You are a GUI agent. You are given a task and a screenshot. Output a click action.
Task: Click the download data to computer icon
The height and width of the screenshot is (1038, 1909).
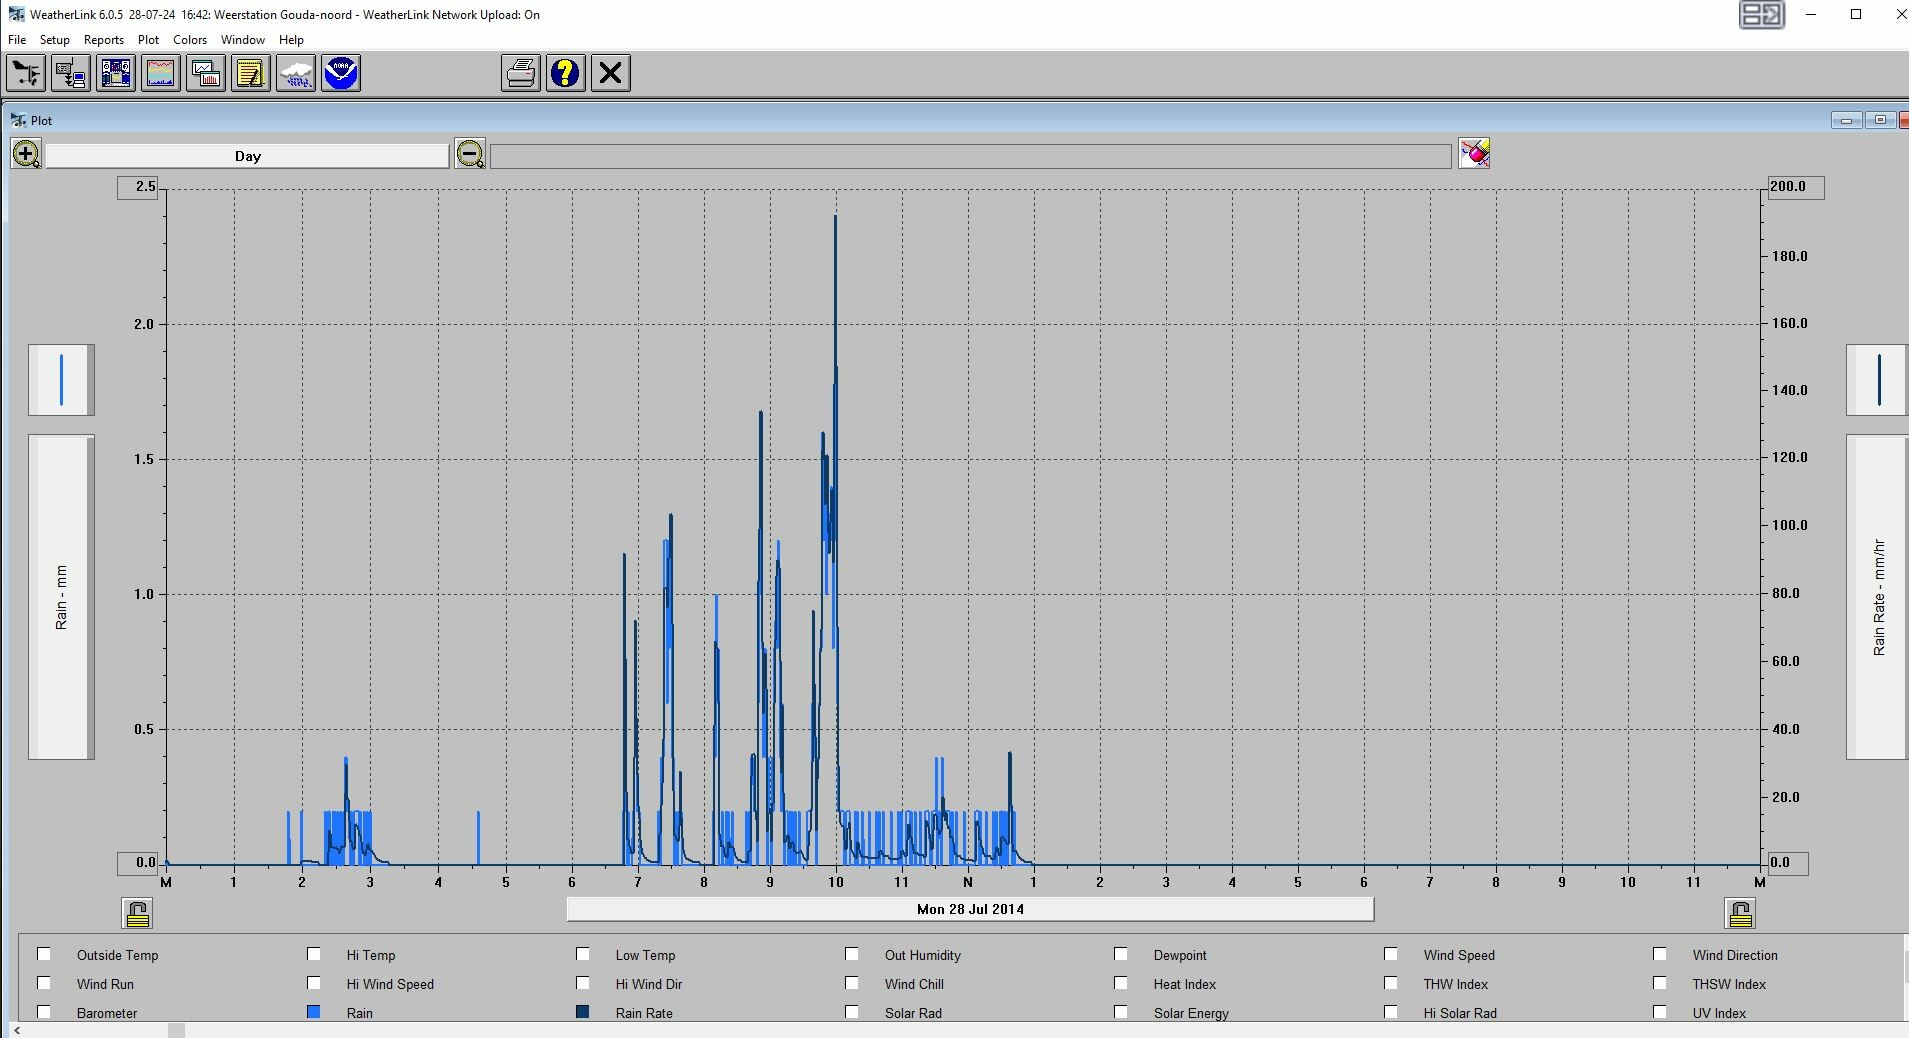pos(71,73)
